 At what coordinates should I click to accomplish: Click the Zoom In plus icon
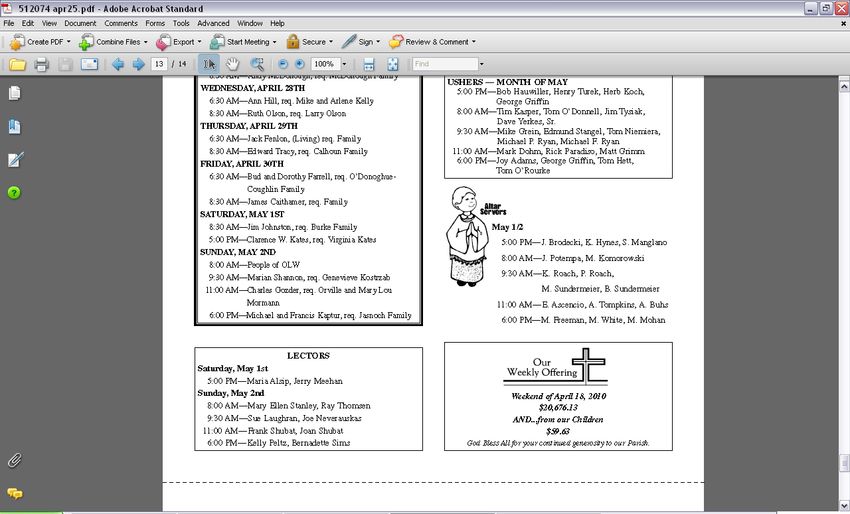coord(299,64)
